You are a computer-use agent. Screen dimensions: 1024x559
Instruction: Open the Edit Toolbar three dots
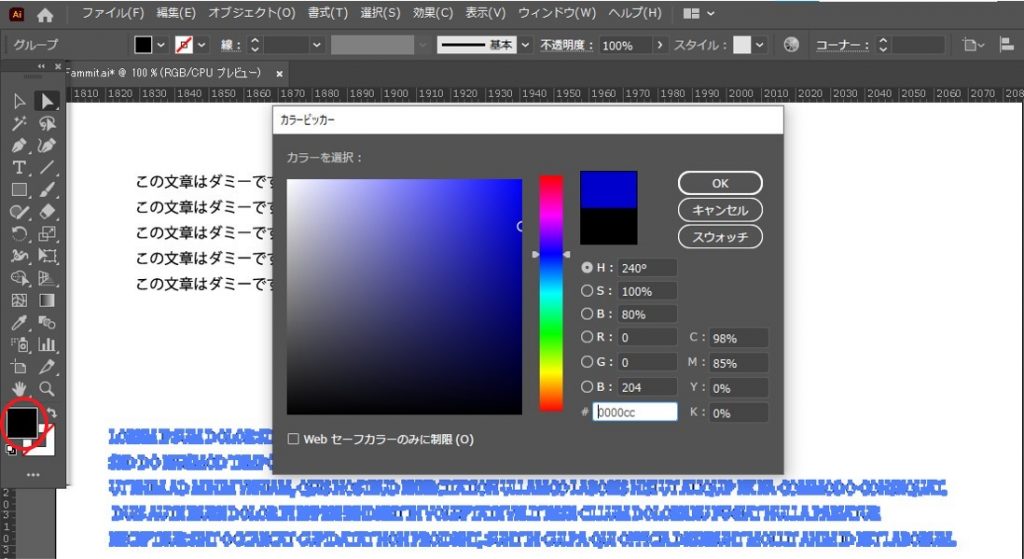[x=33, y=475]
